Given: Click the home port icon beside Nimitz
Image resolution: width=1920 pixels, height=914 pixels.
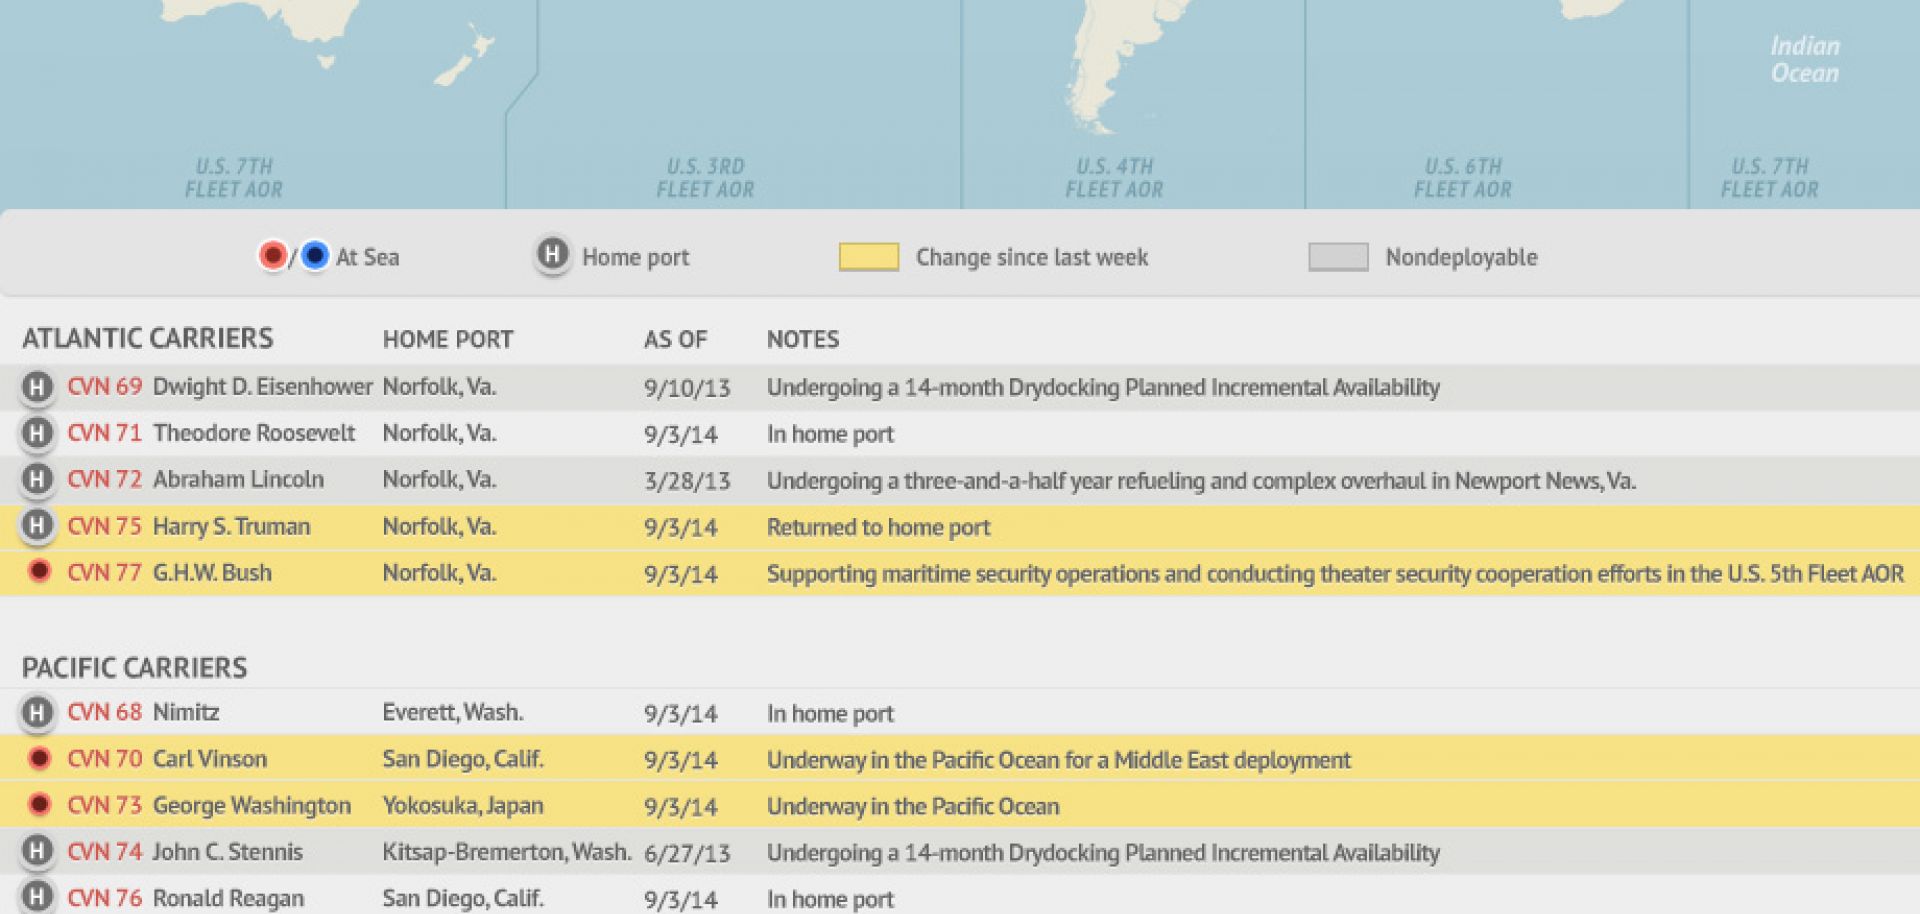Looking at the screenshot, I should pos(37,712).
